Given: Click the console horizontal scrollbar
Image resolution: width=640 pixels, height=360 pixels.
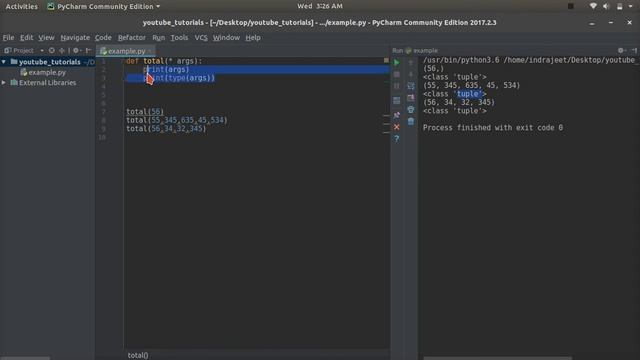Looking at the screenshot, I should pos(497,358).
